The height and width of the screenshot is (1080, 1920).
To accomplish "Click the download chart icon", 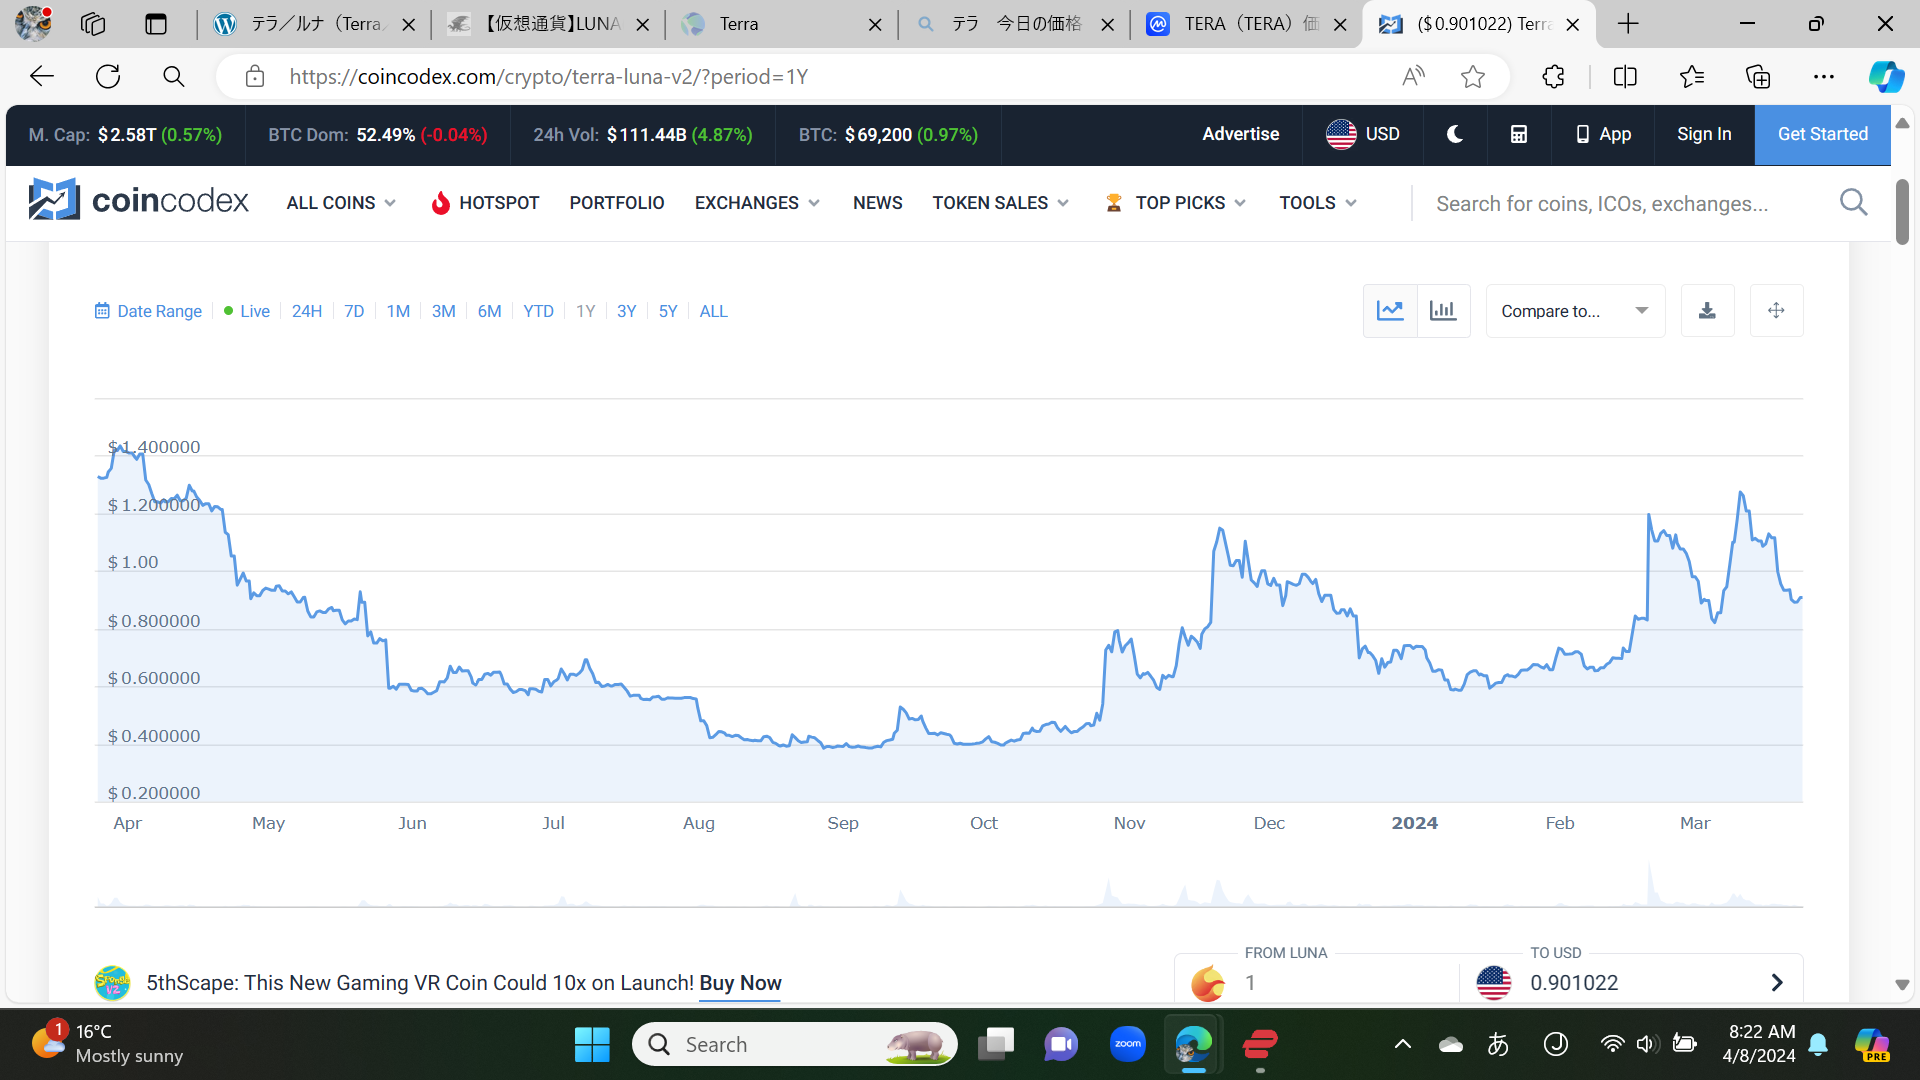I will [x=1707, y=311].
